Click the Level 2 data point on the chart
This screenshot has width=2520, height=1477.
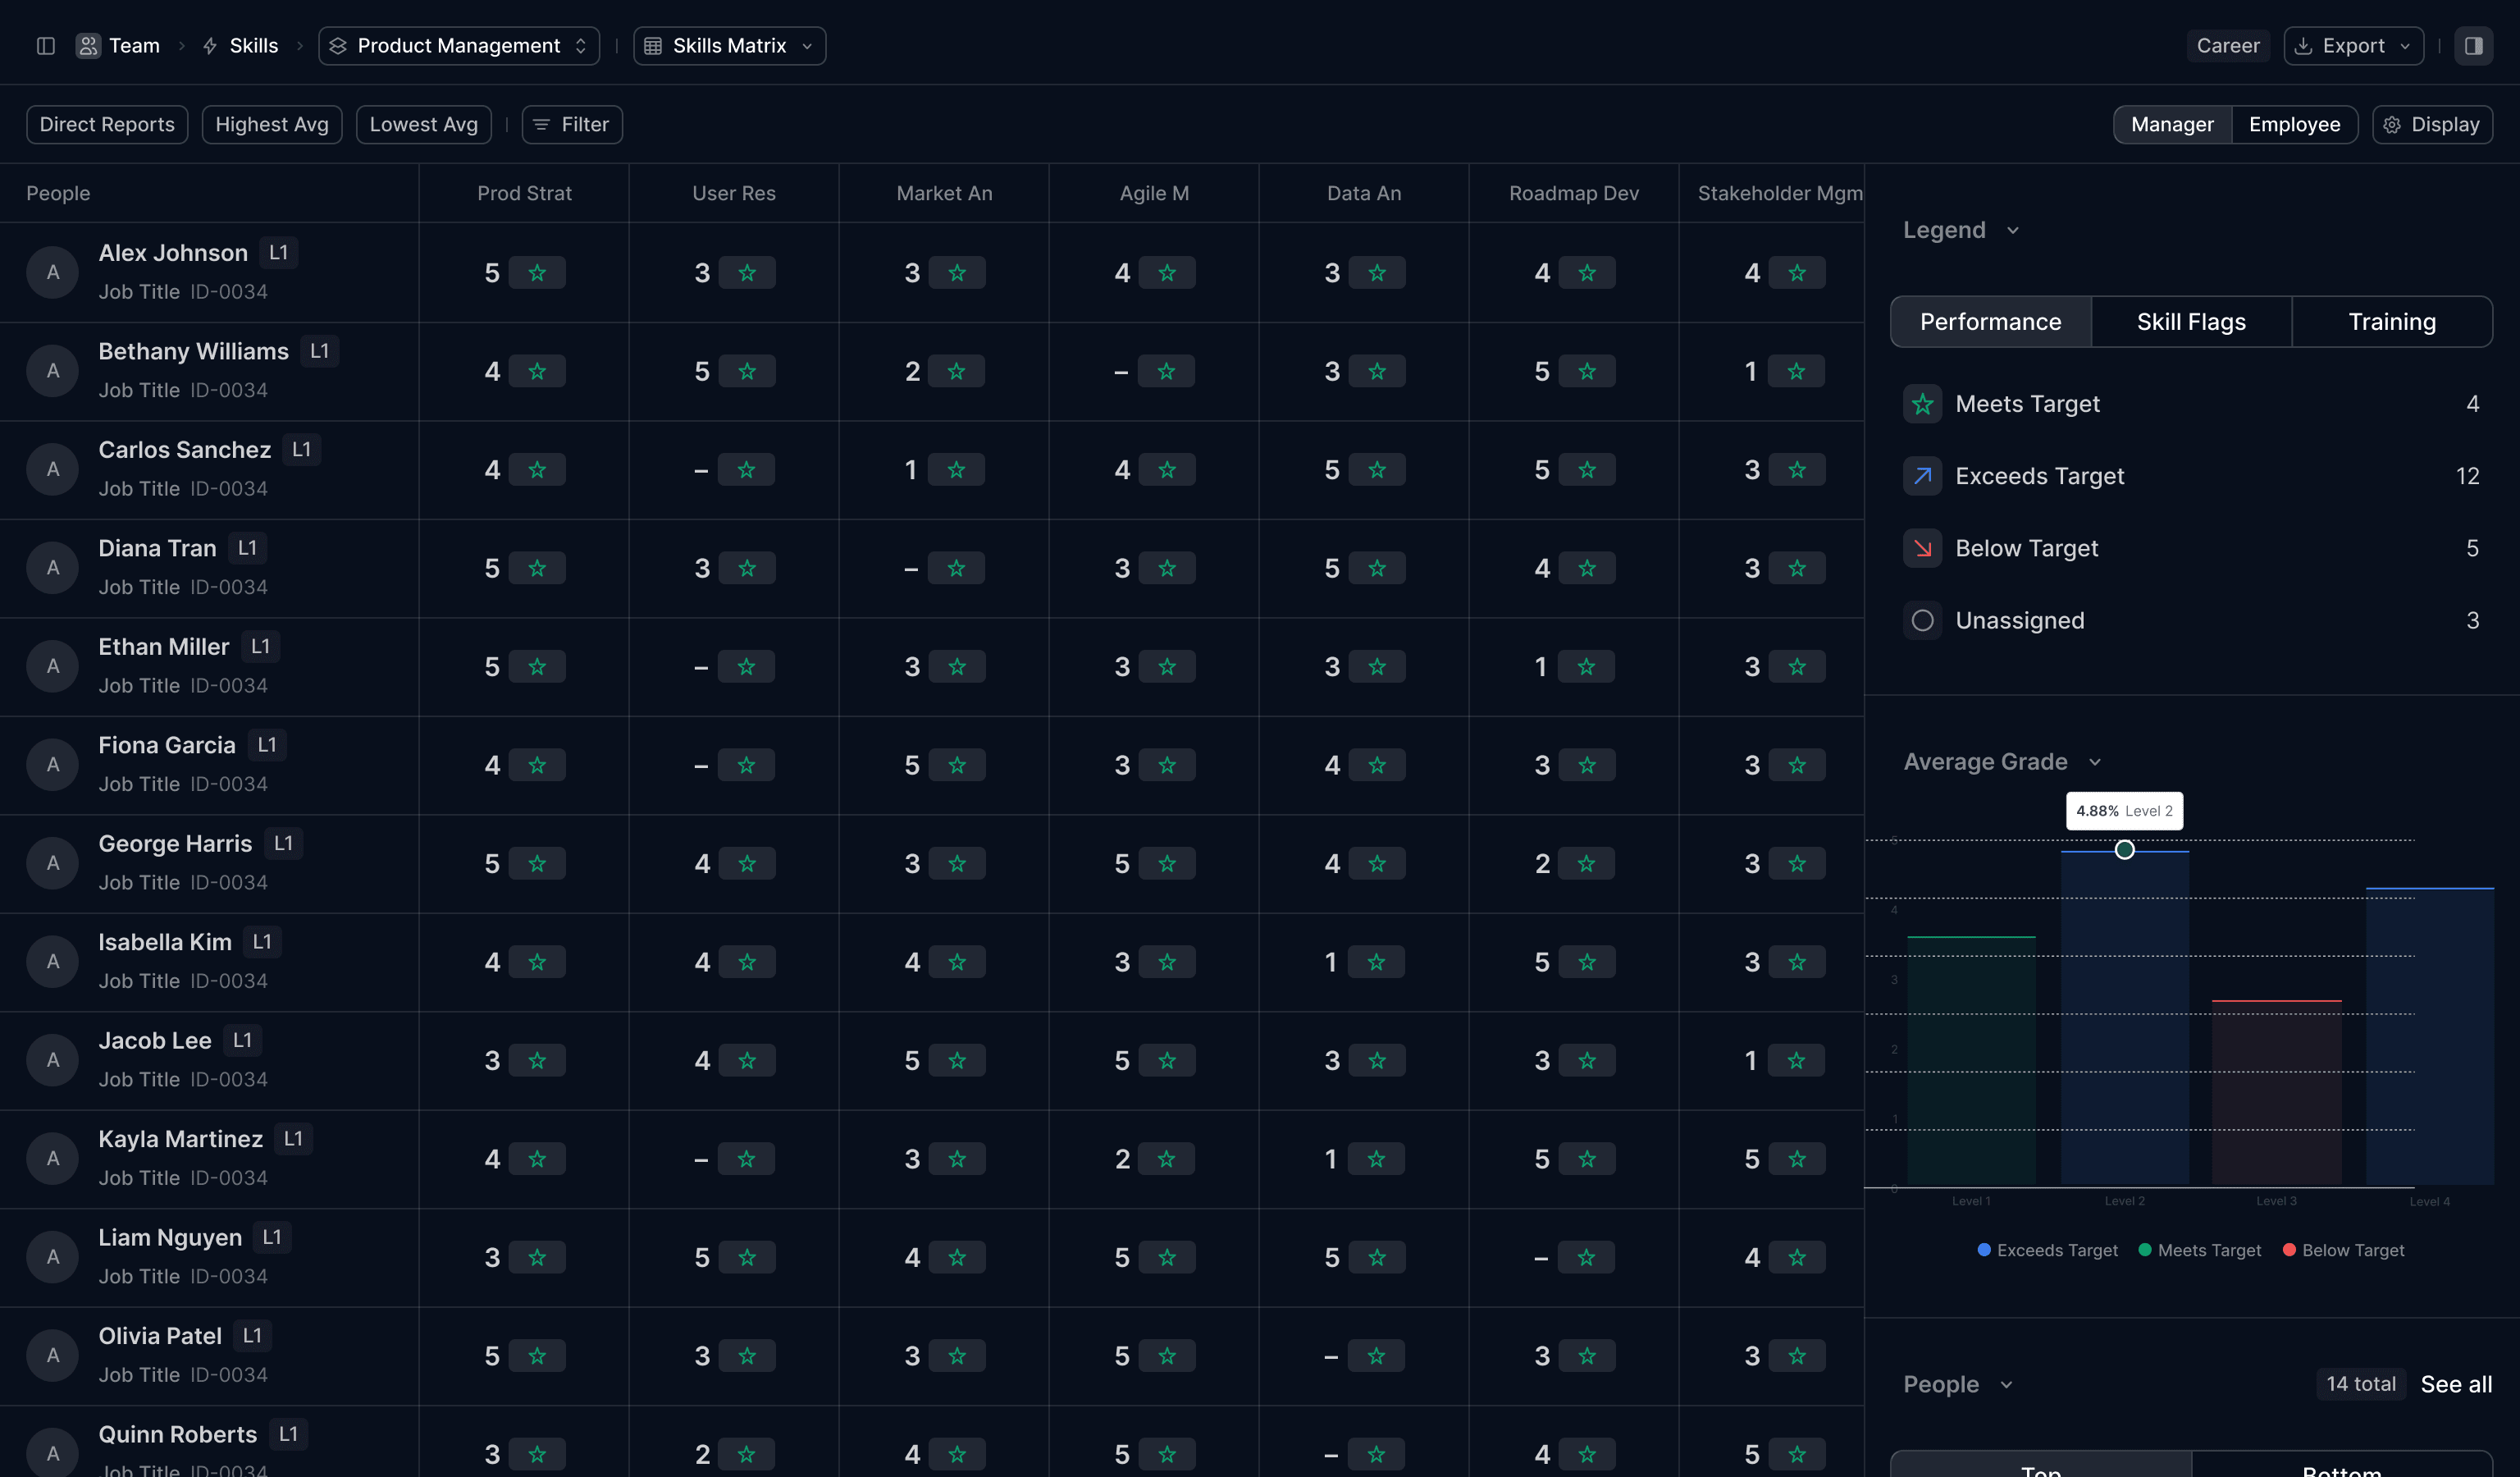point(2124,849)
